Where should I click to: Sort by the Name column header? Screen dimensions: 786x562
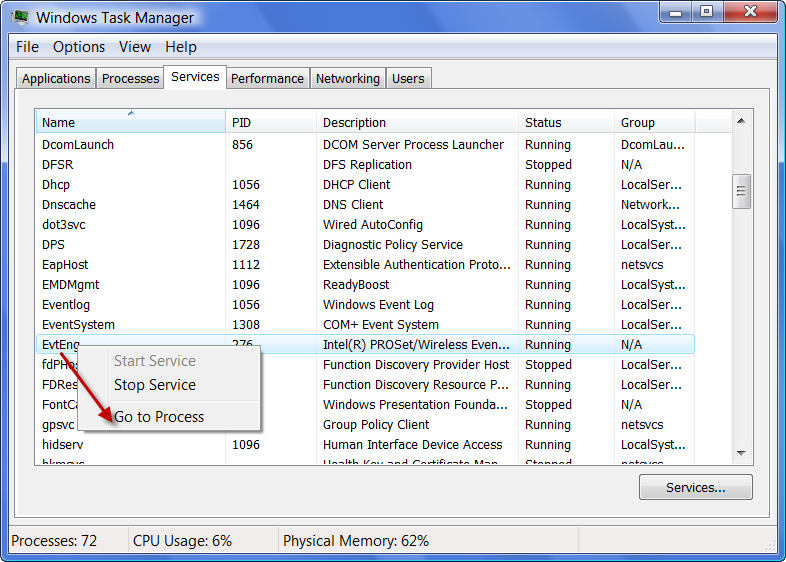point(131,122)
